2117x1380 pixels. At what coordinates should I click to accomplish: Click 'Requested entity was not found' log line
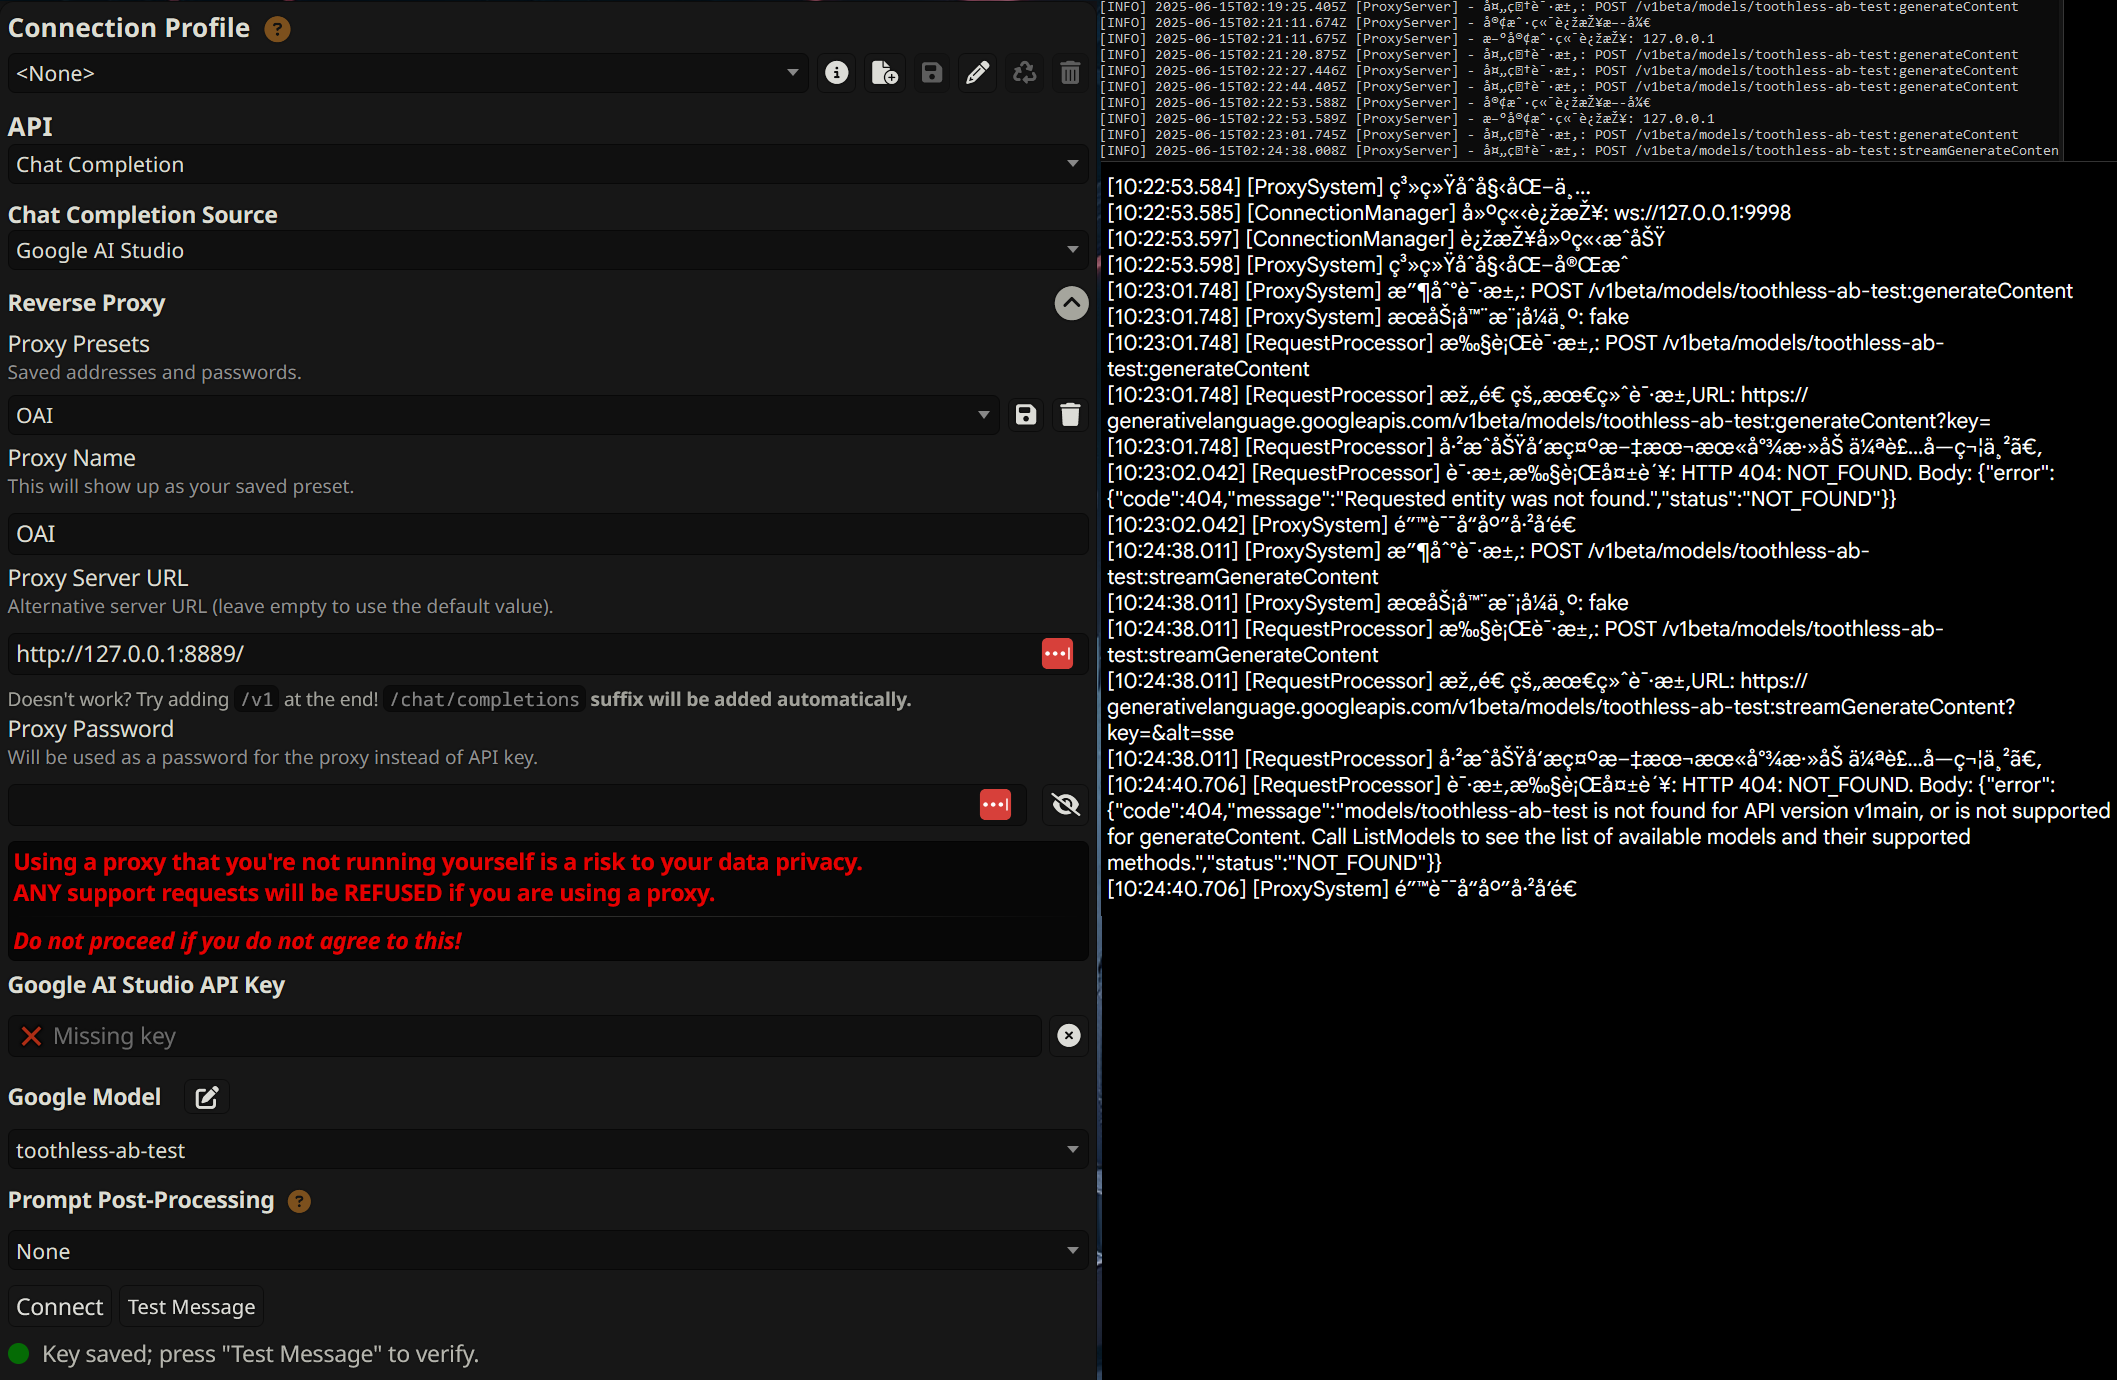coord(1581,486)
